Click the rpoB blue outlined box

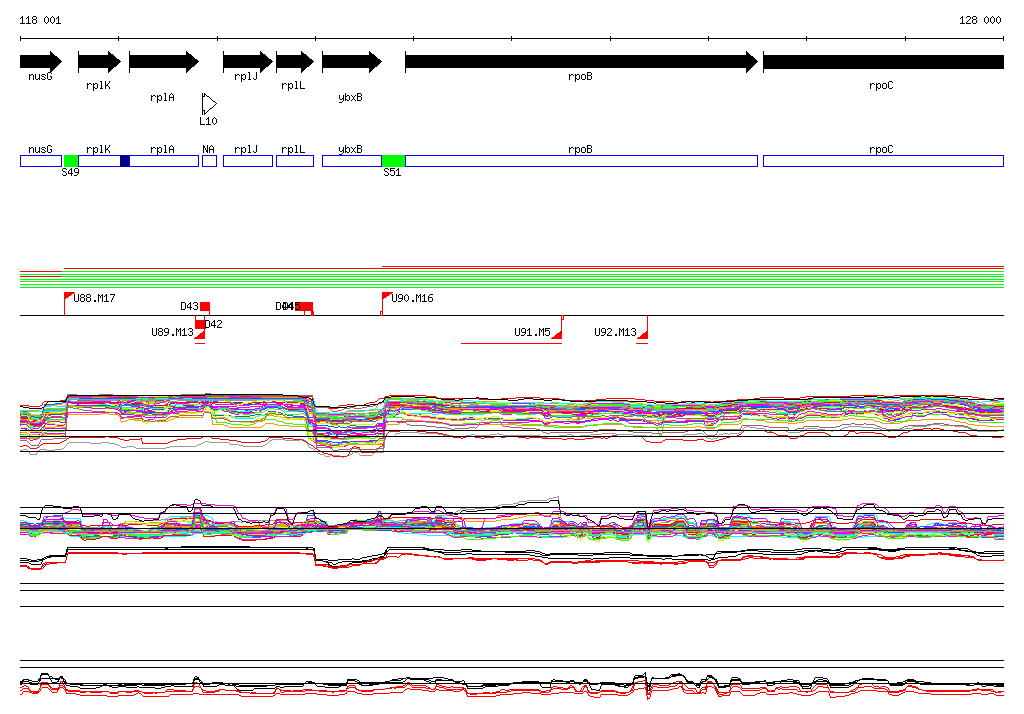click(x=581, y=161)
